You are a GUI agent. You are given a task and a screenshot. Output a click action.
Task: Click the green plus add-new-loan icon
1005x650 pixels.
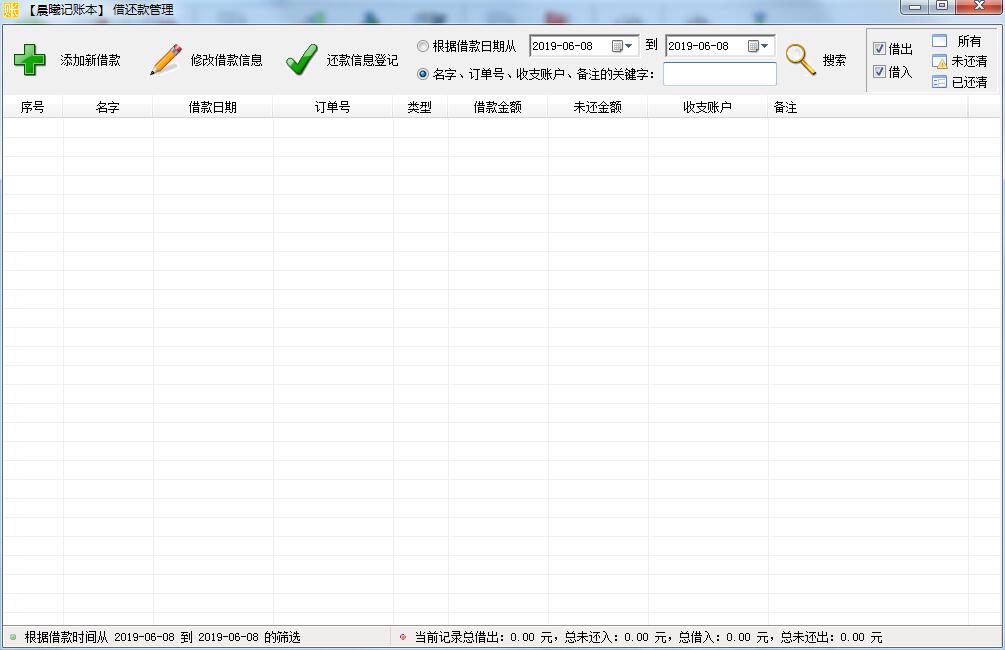30,60
